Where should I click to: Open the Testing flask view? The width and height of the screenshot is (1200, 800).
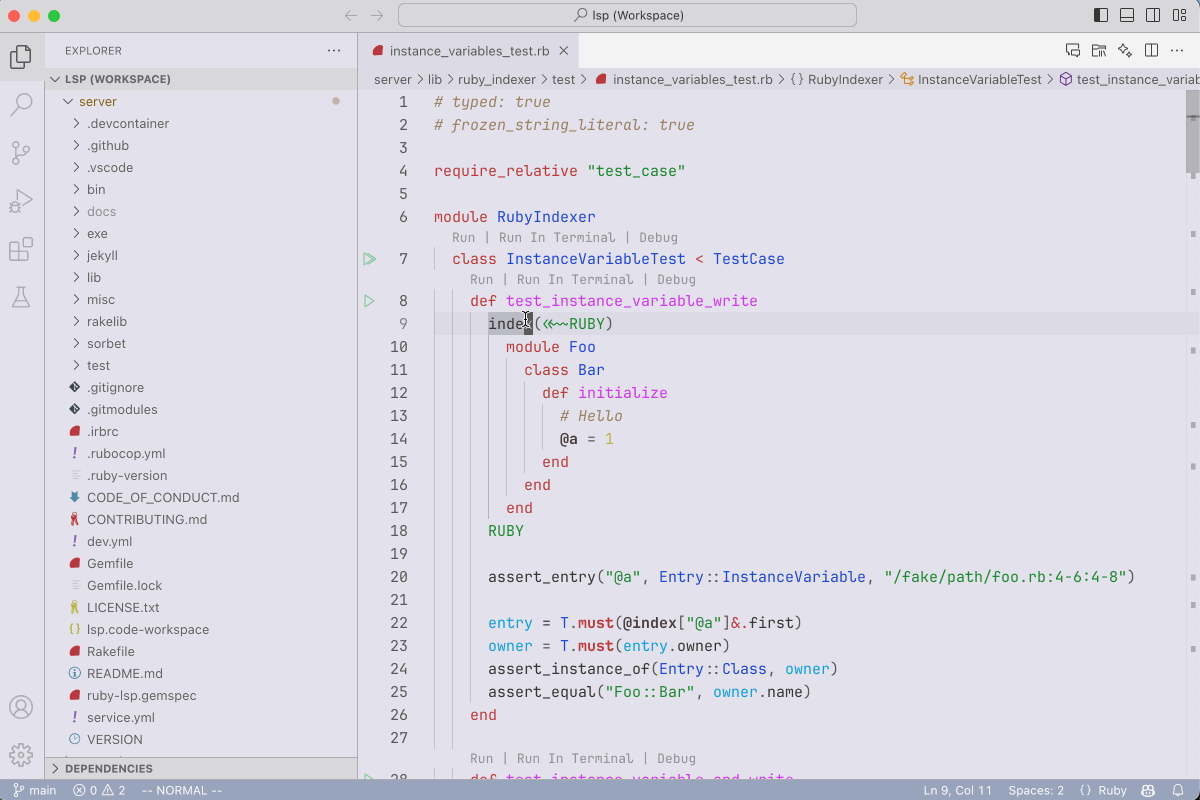(x=21, y=297)
